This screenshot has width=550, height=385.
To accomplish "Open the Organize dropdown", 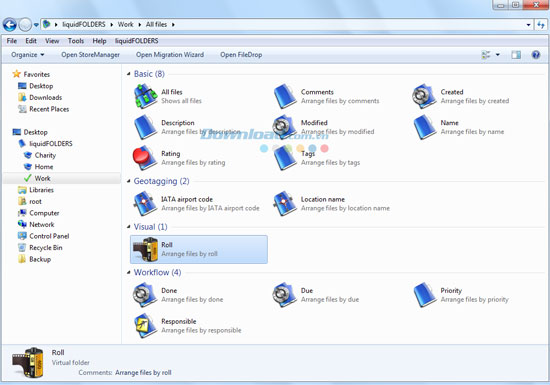I will pos(28,55).
